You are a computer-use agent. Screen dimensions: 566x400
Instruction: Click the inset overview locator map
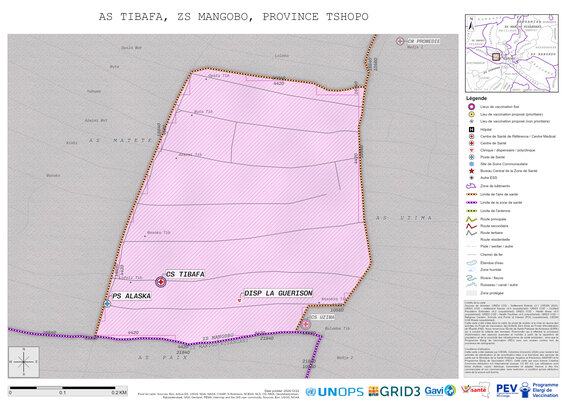[x=512, y=53]
